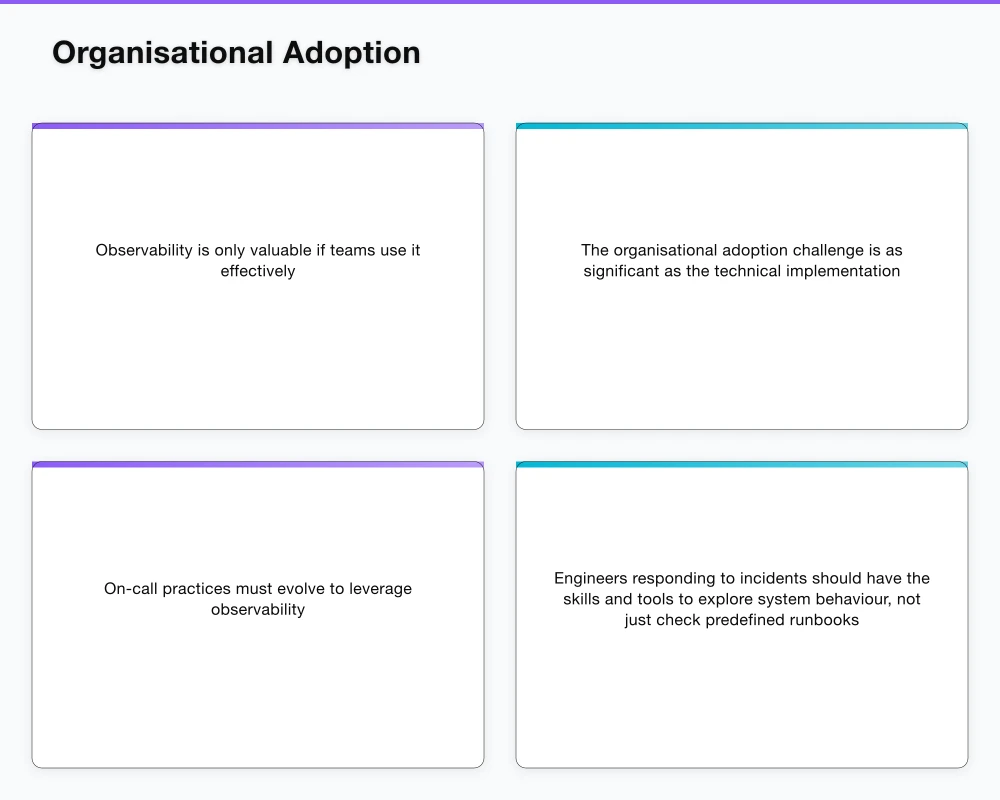The image size is (1000, 800).
Task: Click the purple bar at screen top
Action: 500,4
